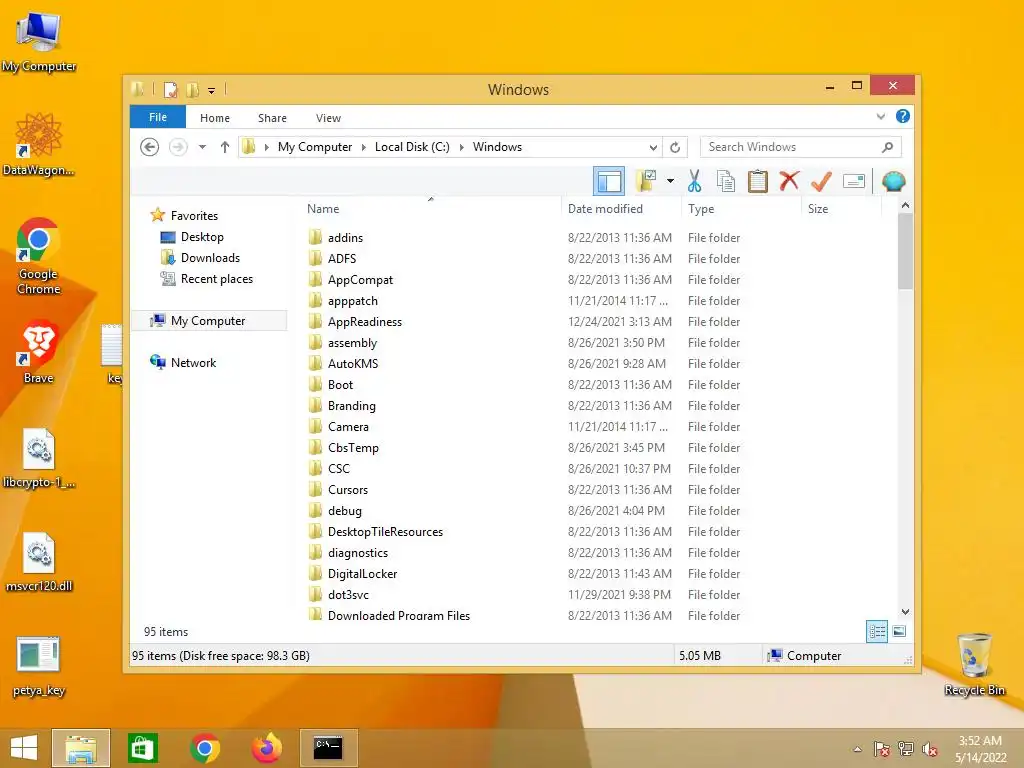Select My Computer in navigation pane
The height and width of the screenshot is (768, 1024).
coord(209,321)
